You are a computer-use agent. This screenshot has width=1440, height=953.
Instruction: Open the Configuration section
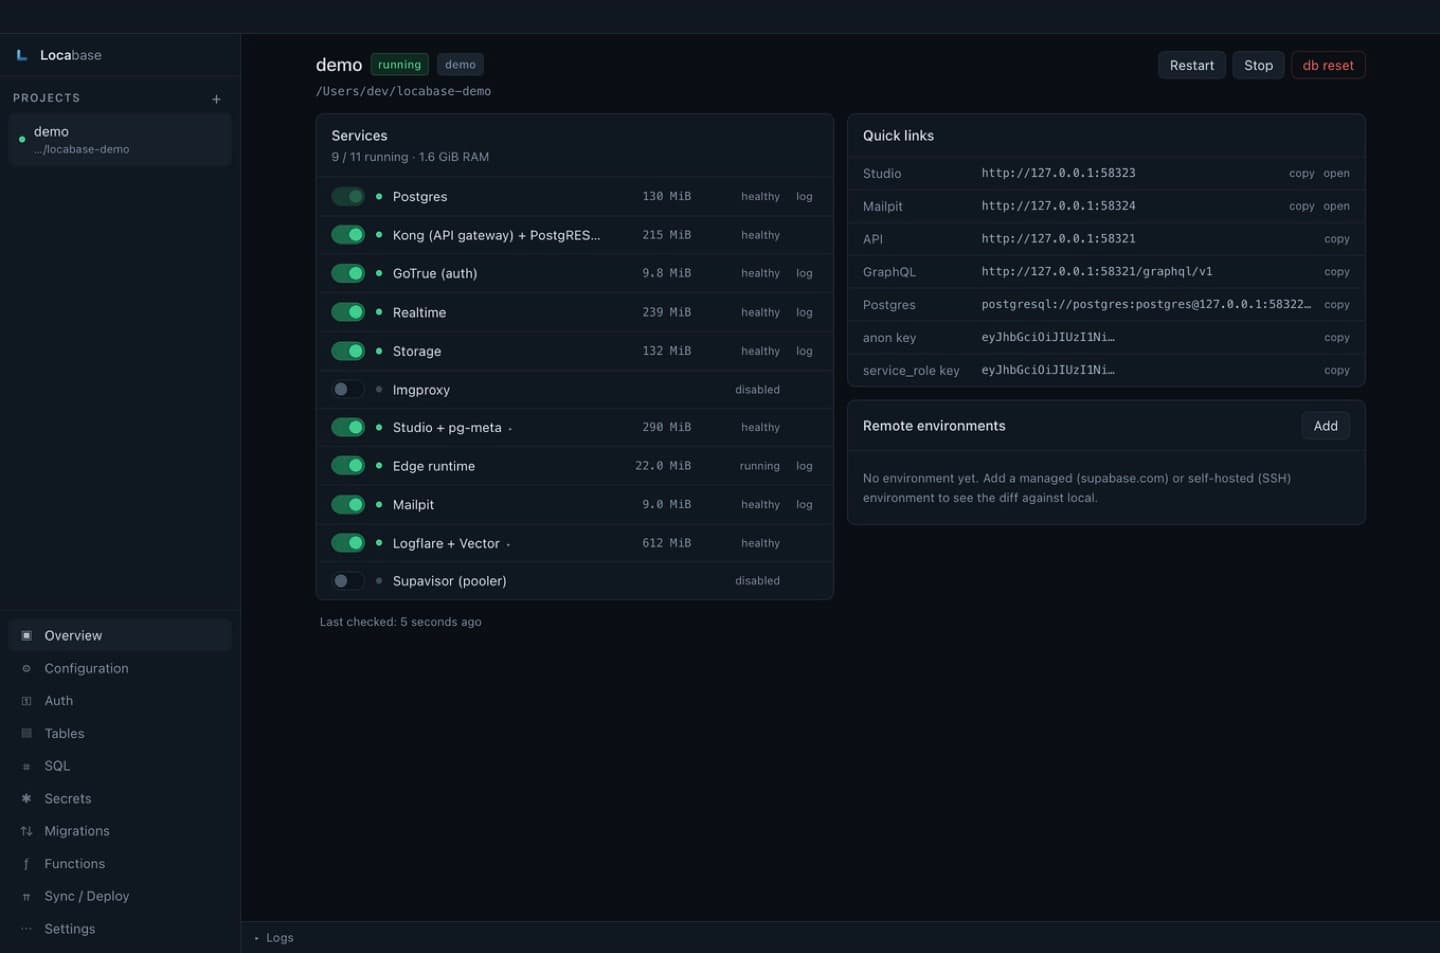point(120,668)
